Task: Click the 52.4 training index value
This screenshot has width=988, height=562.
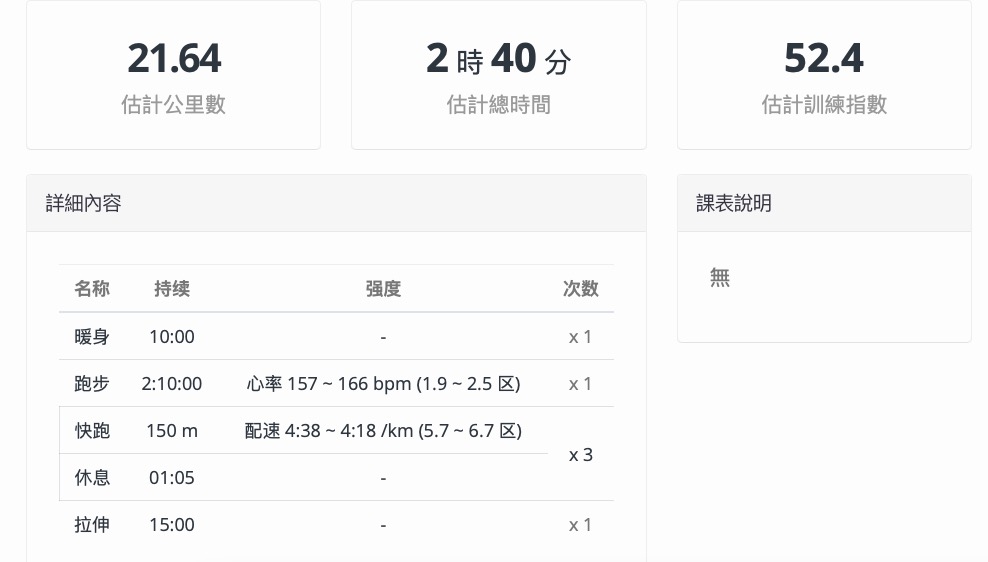Action: pyautogui.click(x=823, y=58)
